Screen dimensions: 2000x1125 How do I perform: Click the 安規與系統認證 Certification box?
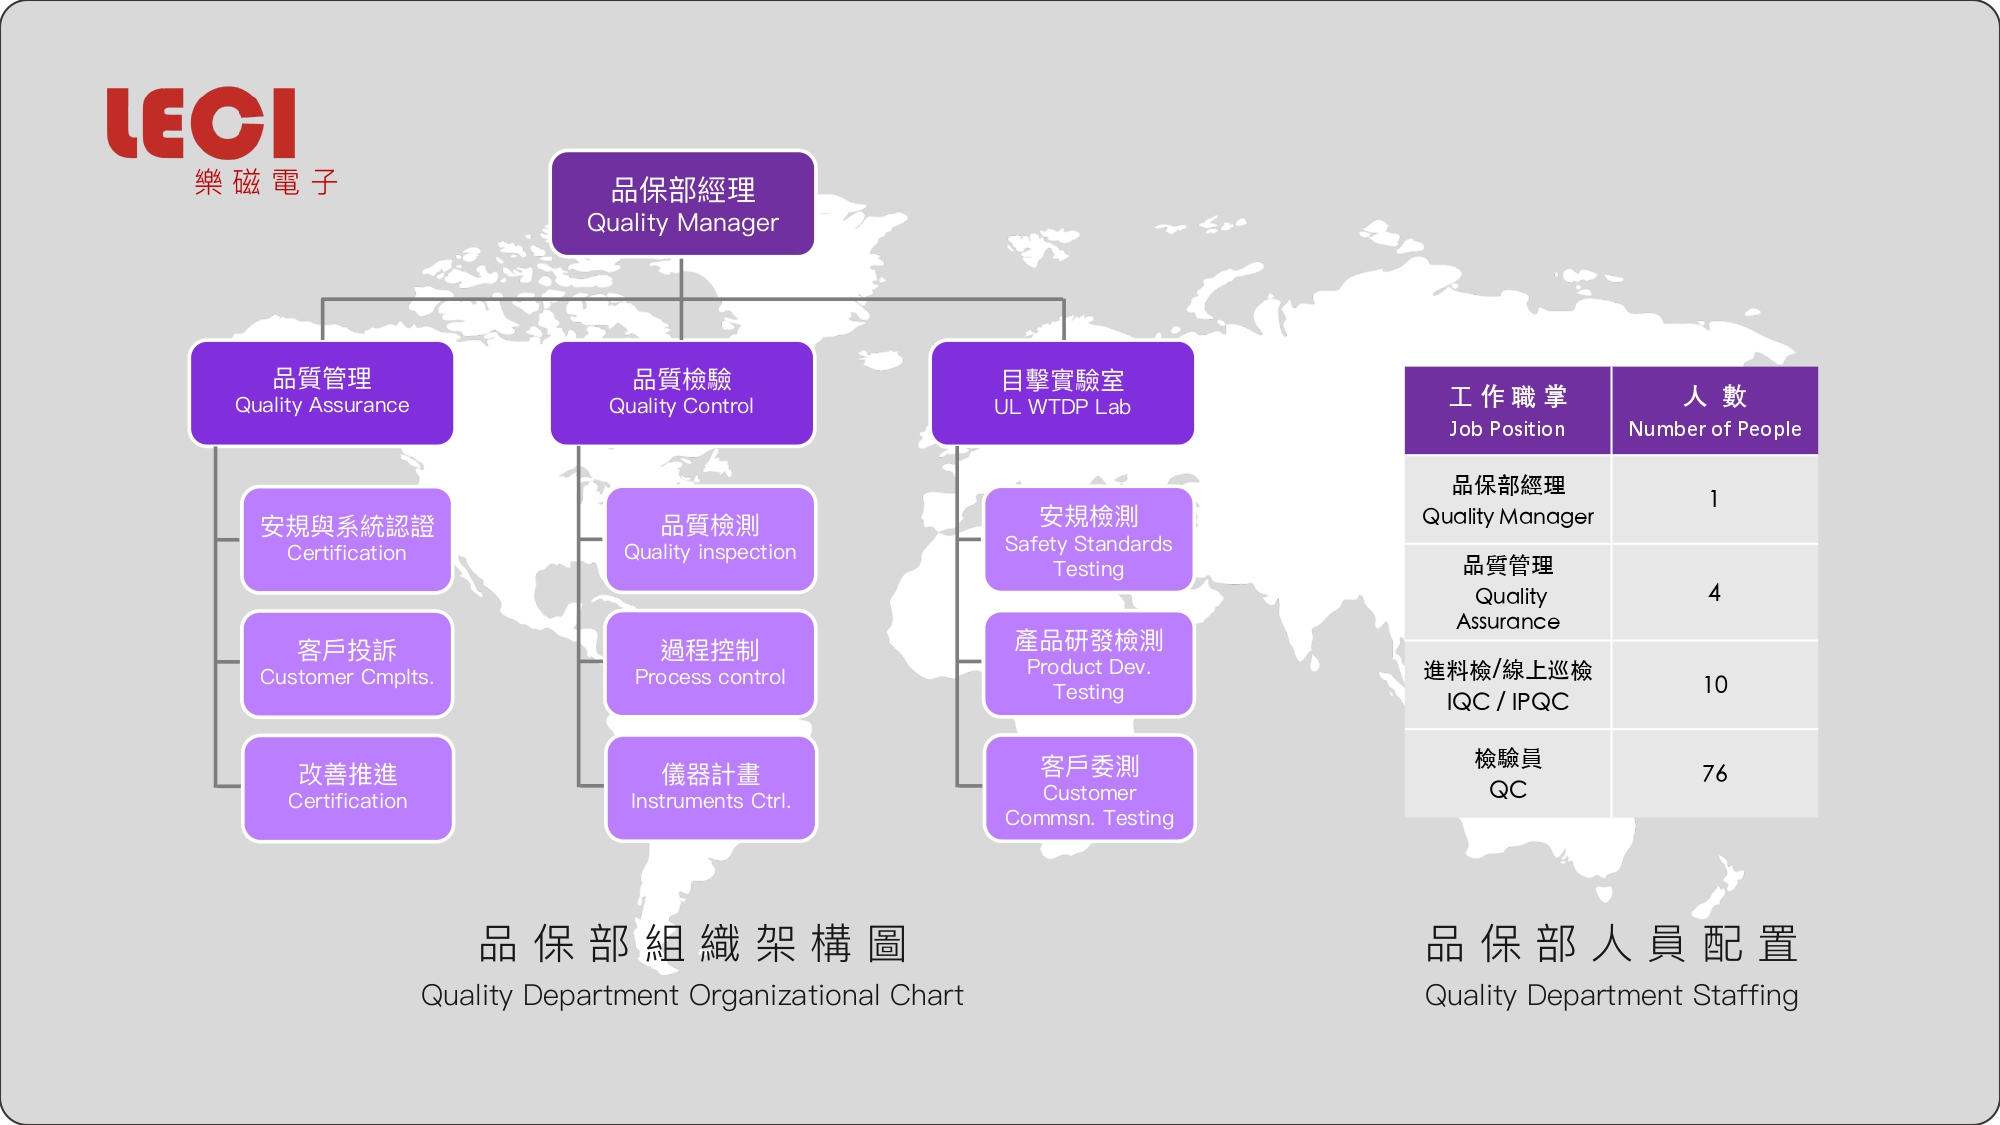tap(347, 540)
